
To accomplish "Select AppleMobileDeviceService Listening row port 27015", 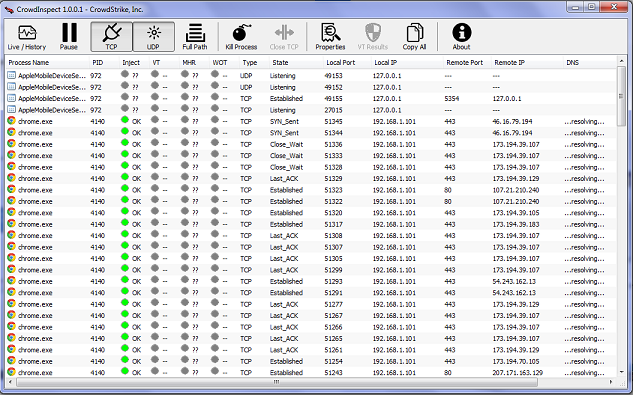I will click(311, 110).
